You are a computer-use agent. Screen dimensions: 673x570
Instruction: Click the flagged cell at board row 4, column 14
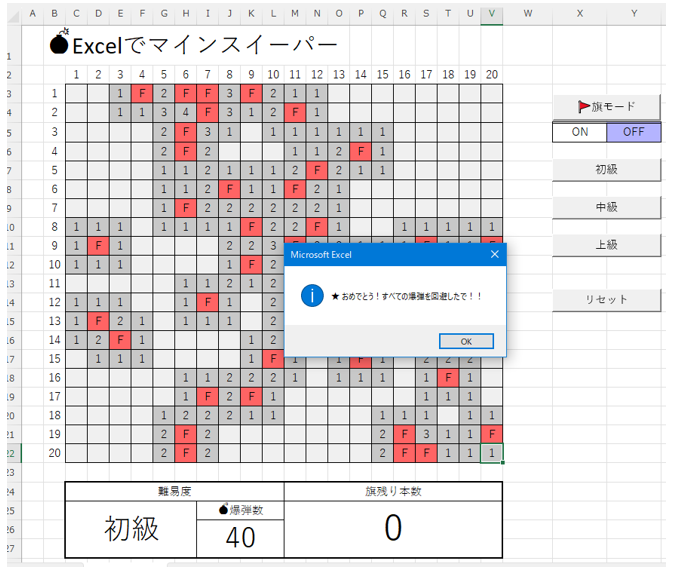pos(361,151)
